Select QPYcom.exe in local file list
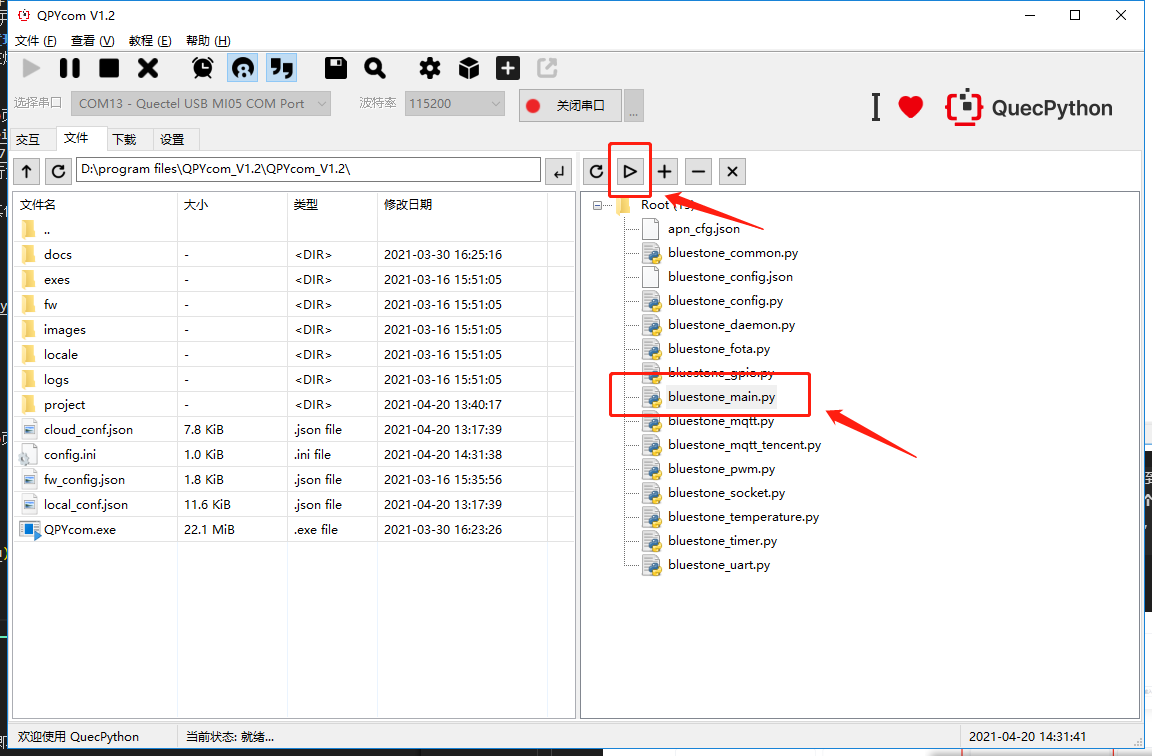1152x756 pixels. (x=80, y=529)
